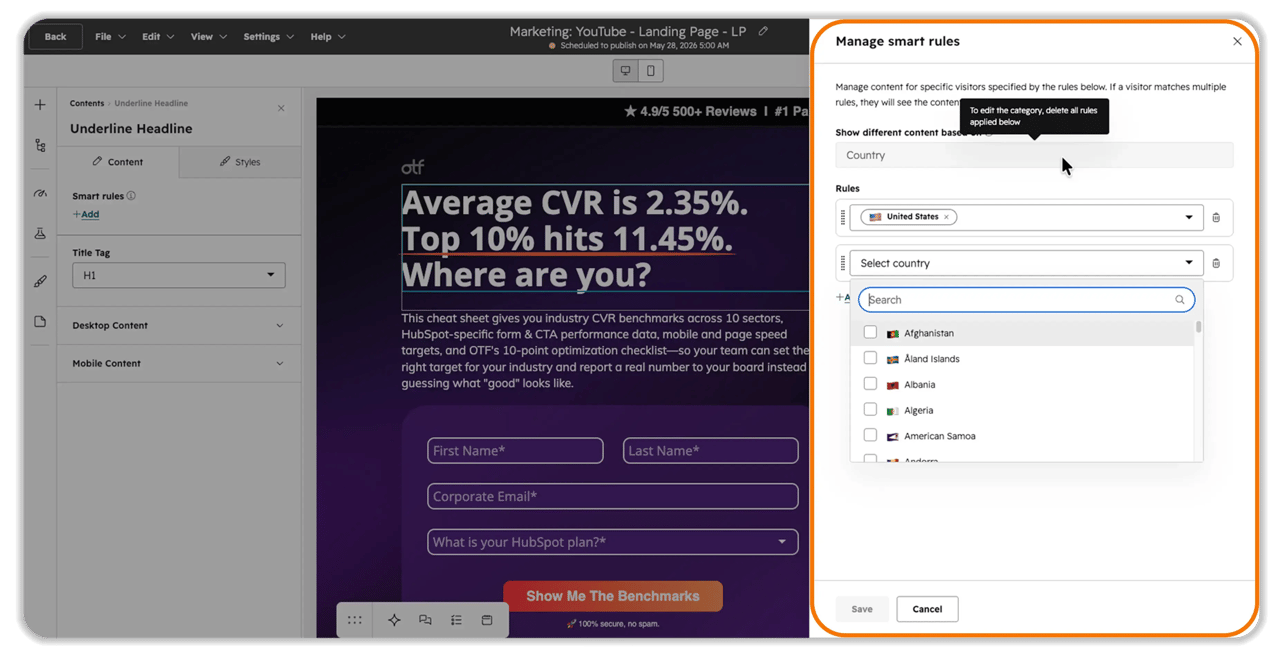Select the headline 'Average CVR is 2.35%'
Screen dimensions: 1280x665
click(x=575, y=204)
